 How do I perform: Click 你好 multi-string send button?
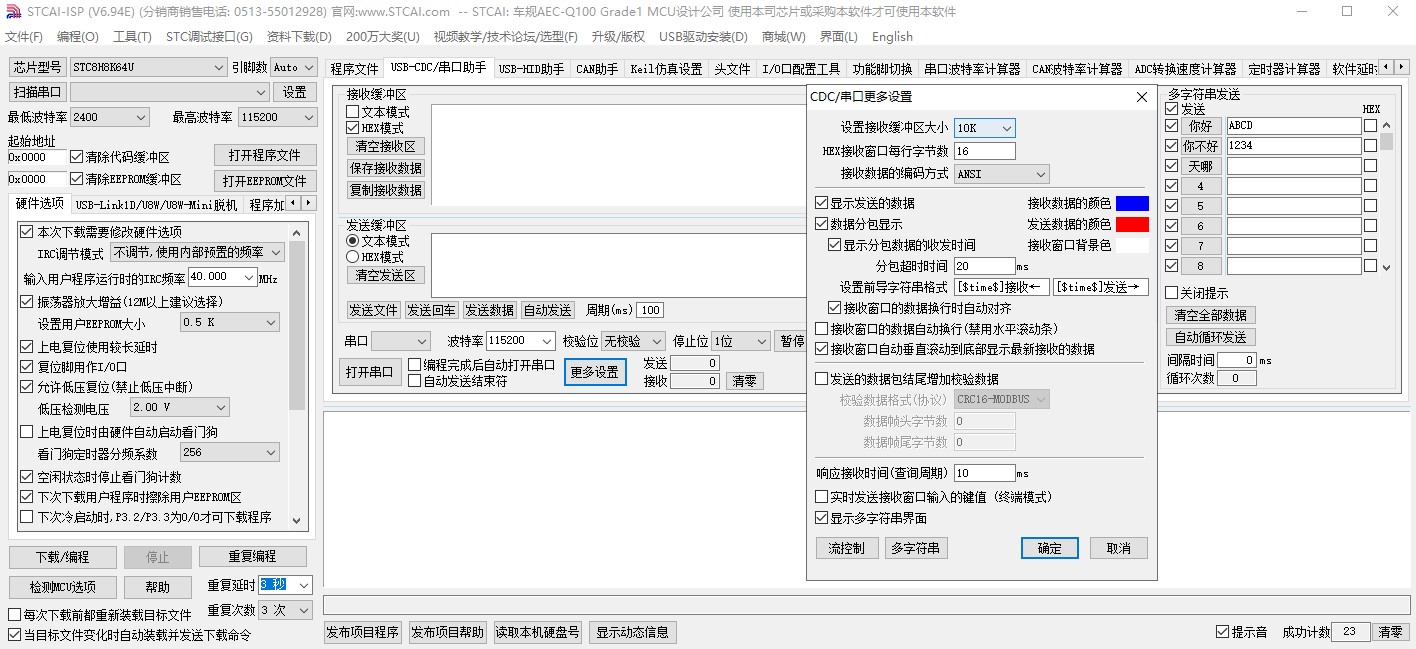[1201, 126]
